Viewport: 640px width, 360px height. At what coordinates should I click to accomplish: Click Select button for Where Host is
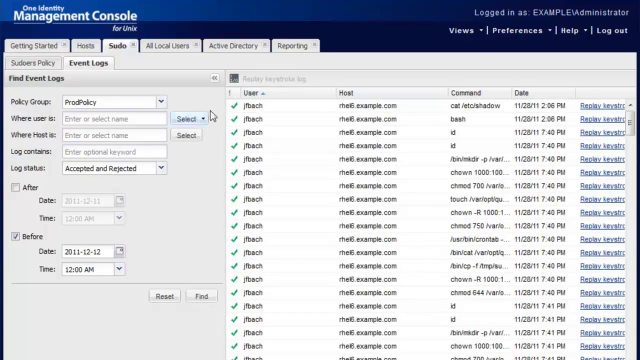[x=186, y=135]
